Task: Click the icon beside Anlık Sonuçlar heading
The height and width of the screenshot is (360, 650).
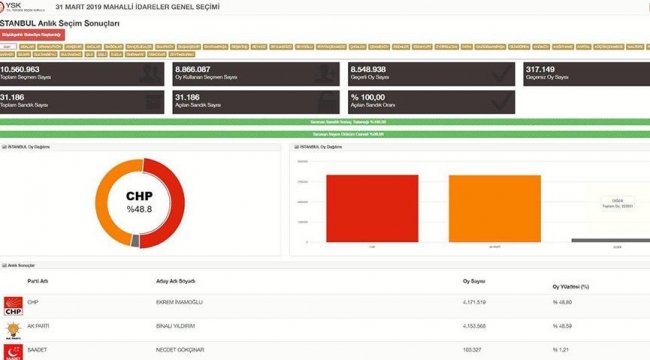Action: [x=5, y=265]
